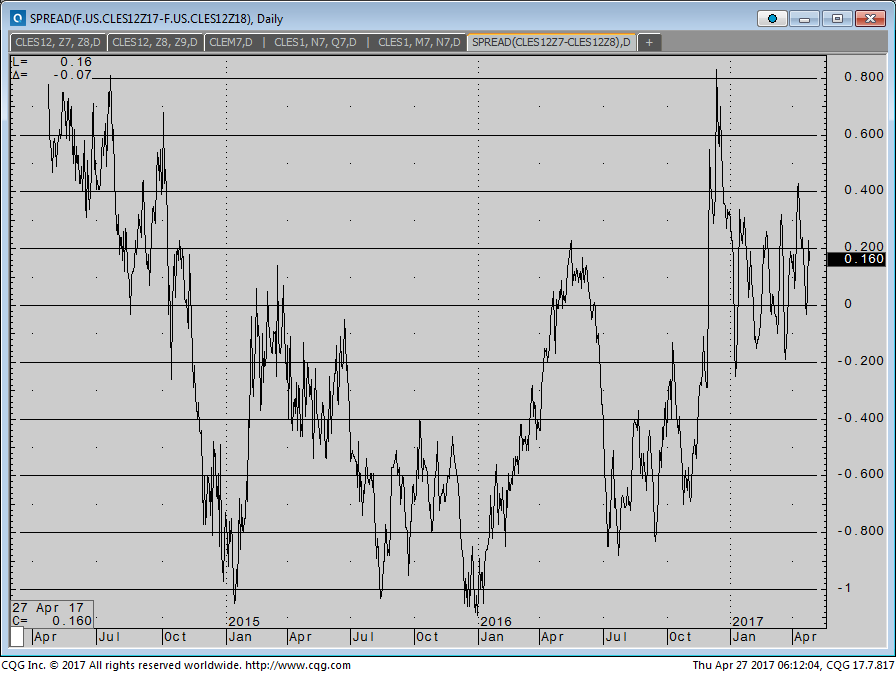Select the CLES1, M7, N7,D tab
This screenshot has height=673, width=896.
tap(419, 42)
